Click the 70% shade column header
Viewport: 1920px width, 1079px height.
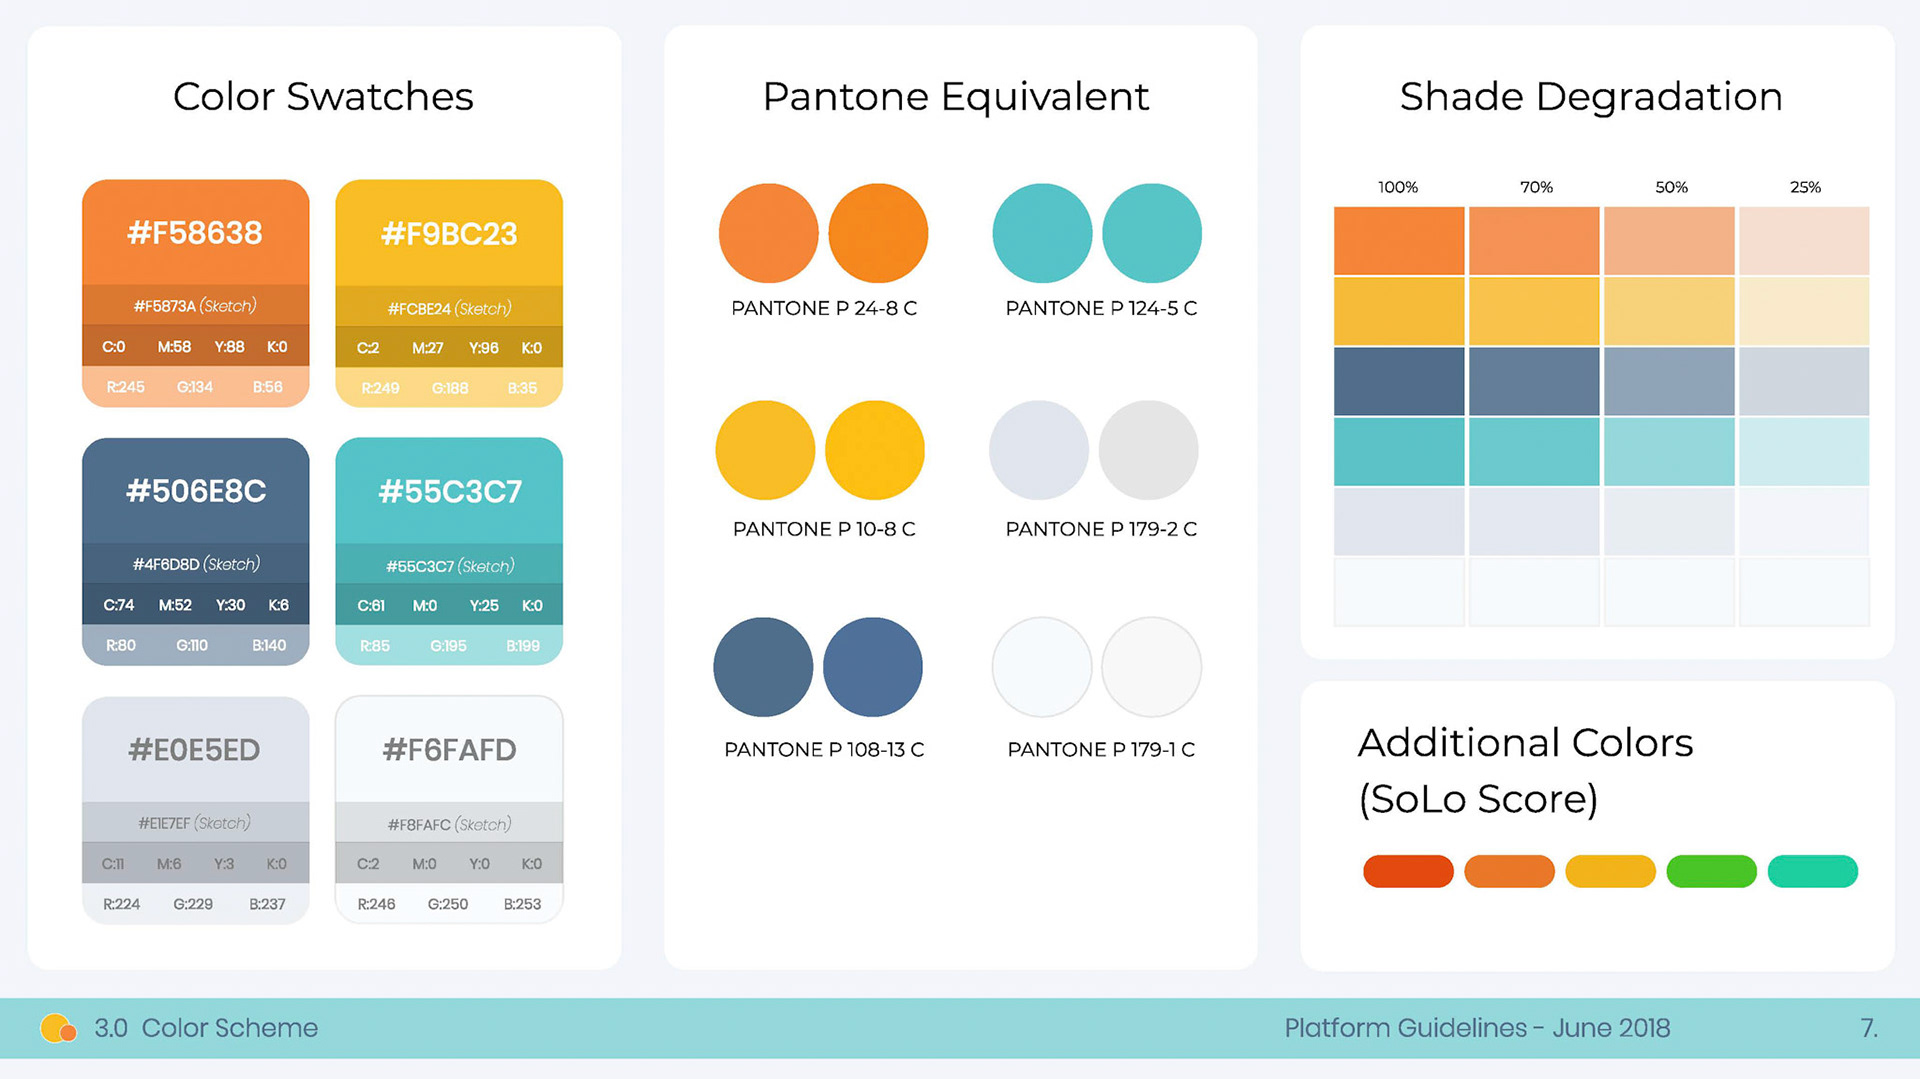(1536, 187)
